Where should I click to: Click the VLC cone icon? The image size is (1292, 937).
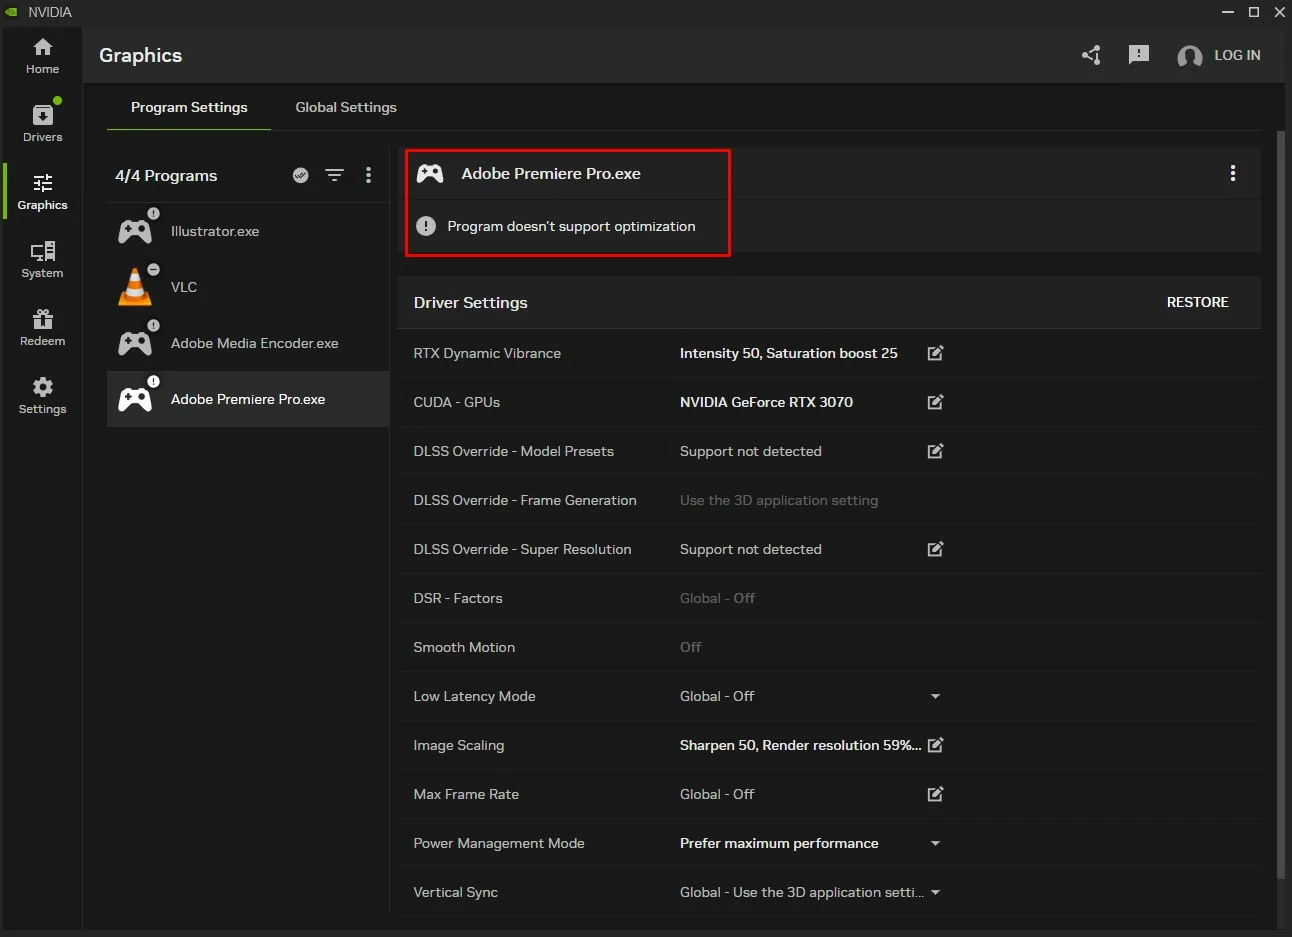[135, 287]
